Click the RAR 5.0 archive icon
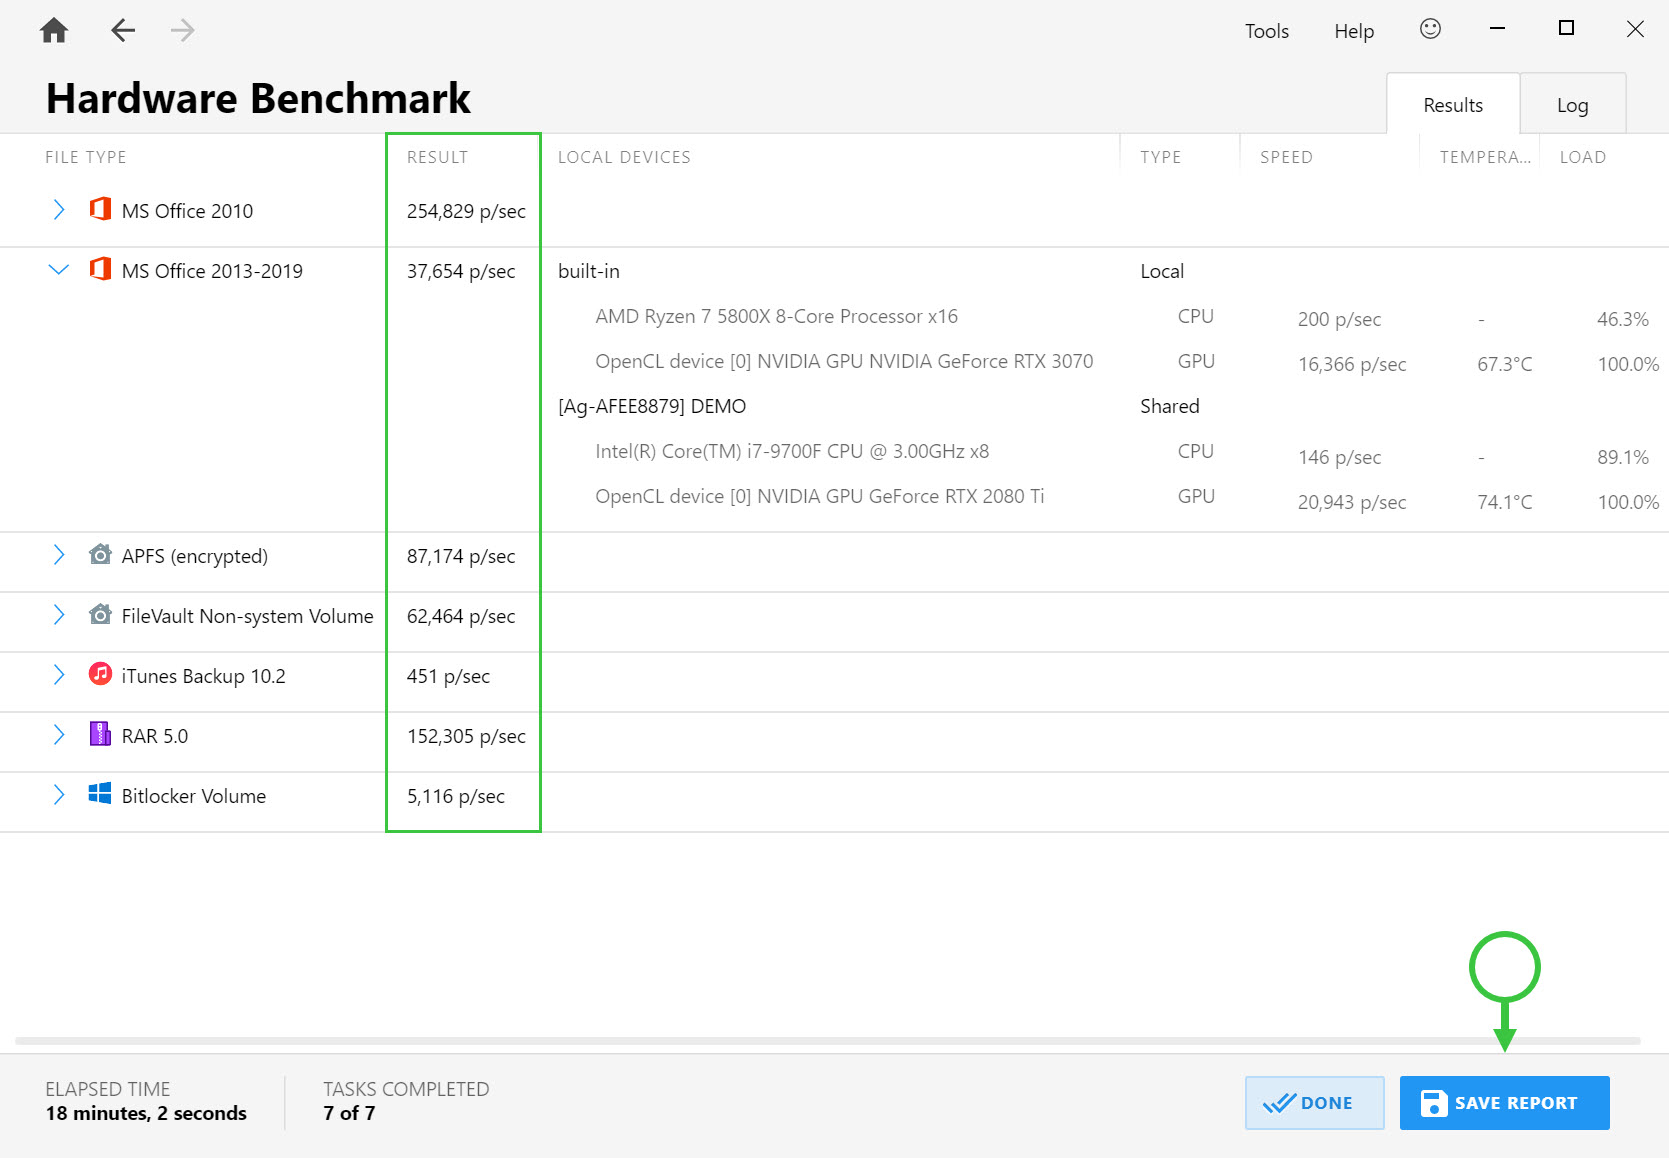 click(x=99, y=735)
